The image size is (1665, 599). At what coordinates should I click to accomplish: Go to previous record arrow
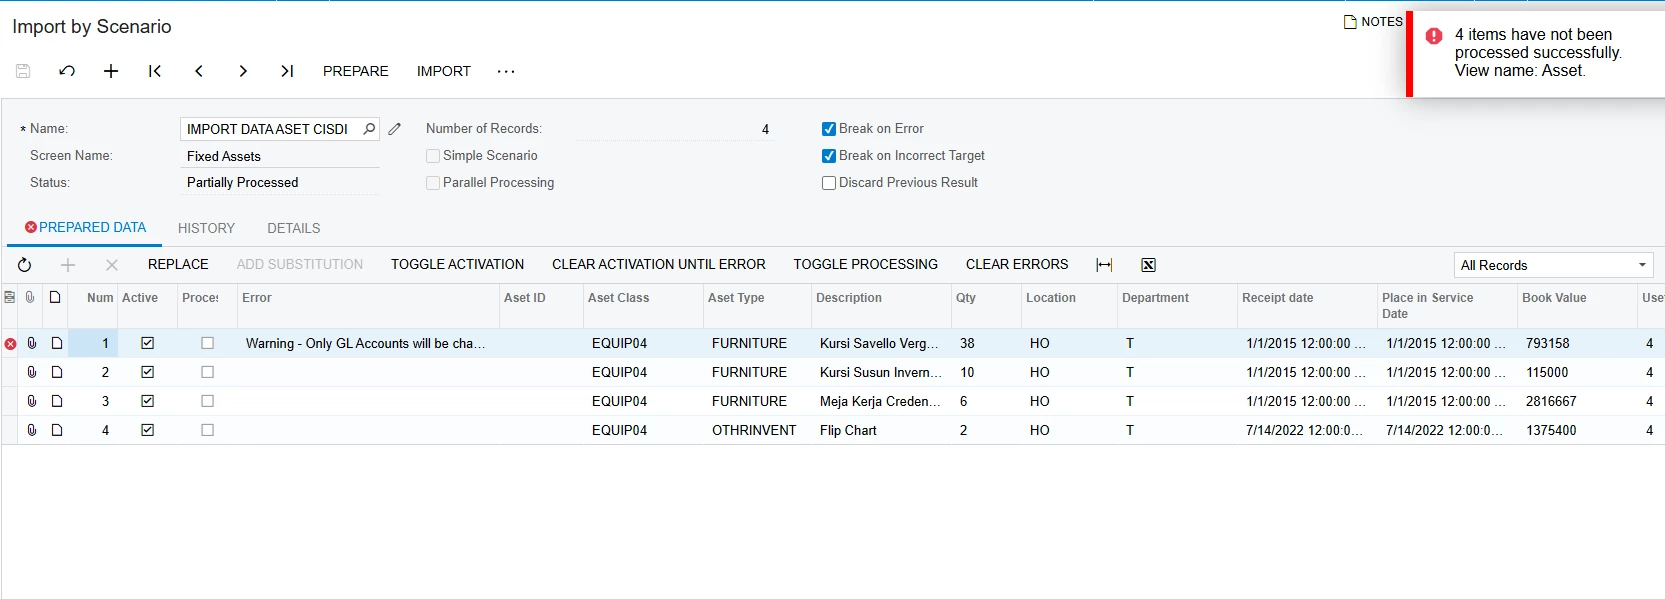[199, 71]
